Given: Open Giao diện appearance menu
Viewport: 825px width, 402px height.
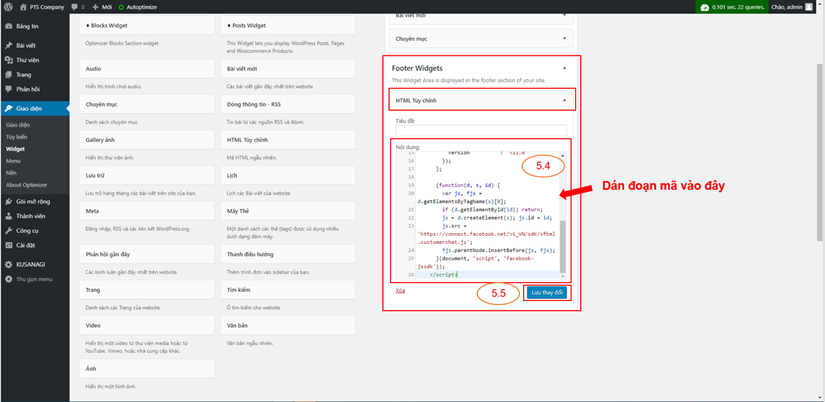Looking at the screenshot, I should click(34, 108).
